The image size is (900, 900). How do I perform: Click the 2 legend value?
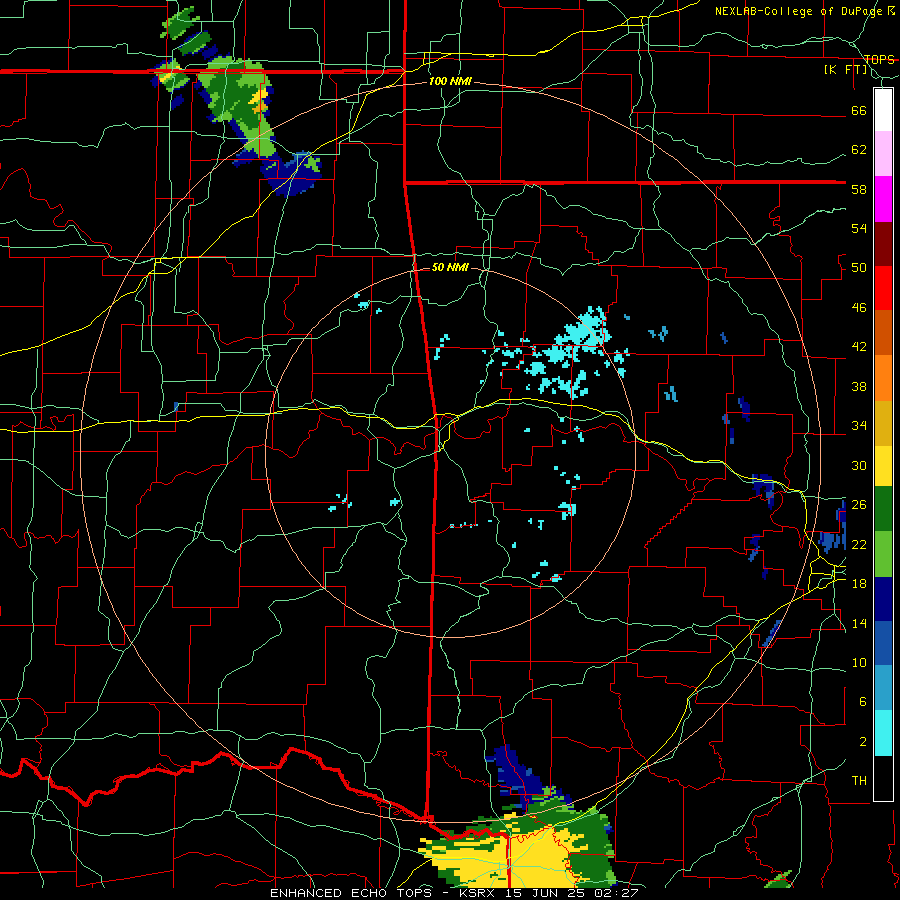coord(863,742)
